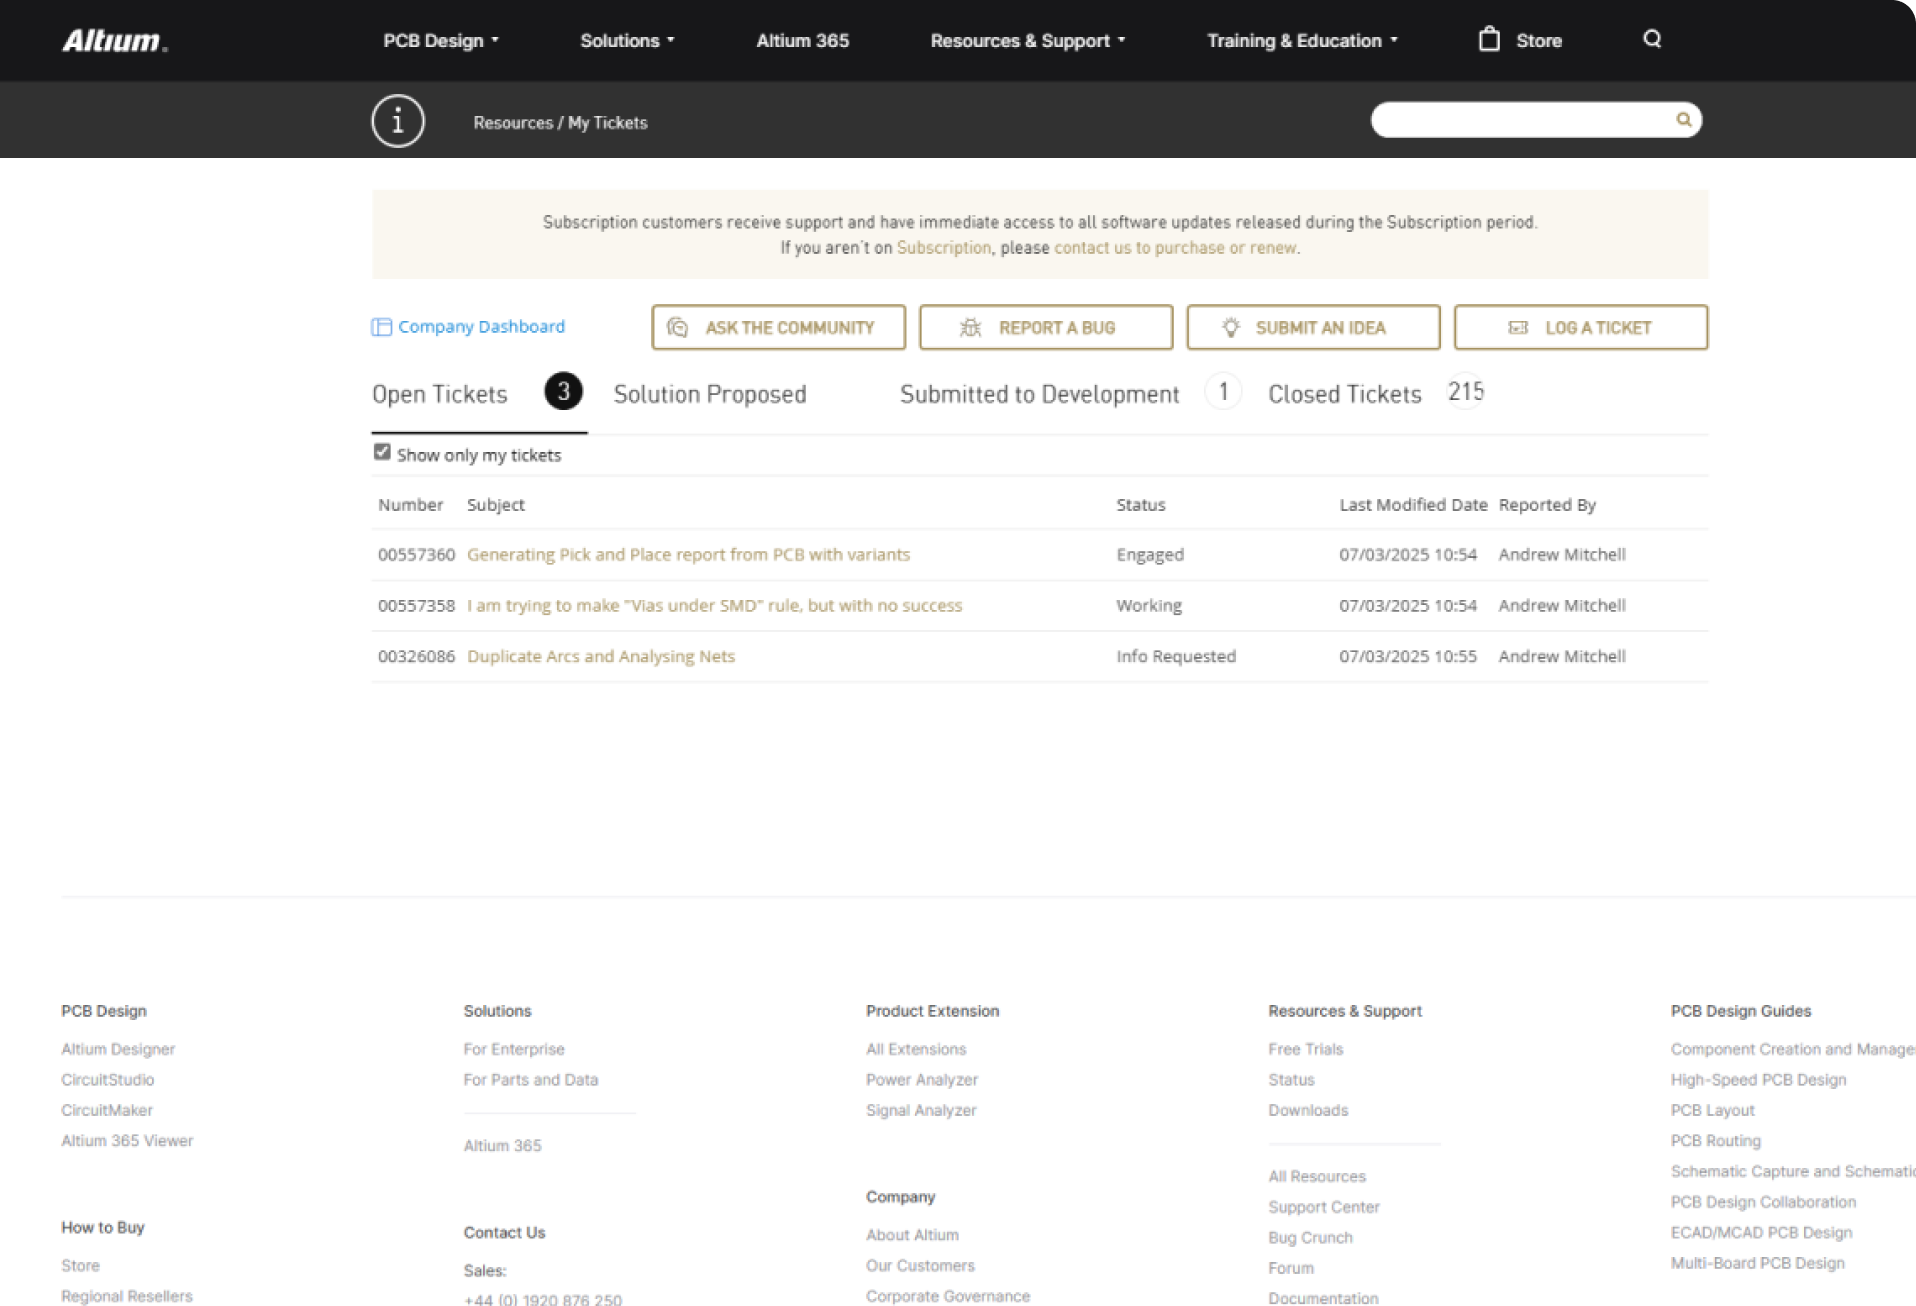1916x1306 pixels.
Task: Uncheck the Show only my tickets checkbox
Action: pos(382,453)
